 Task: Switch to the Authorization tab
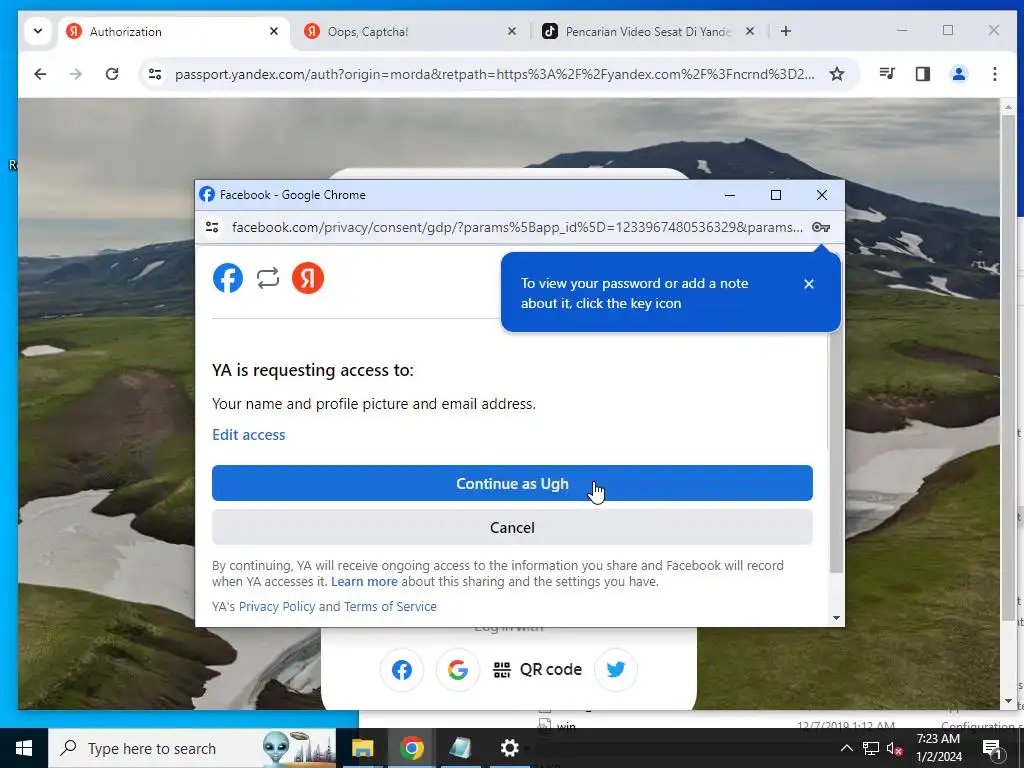point(175,31)
